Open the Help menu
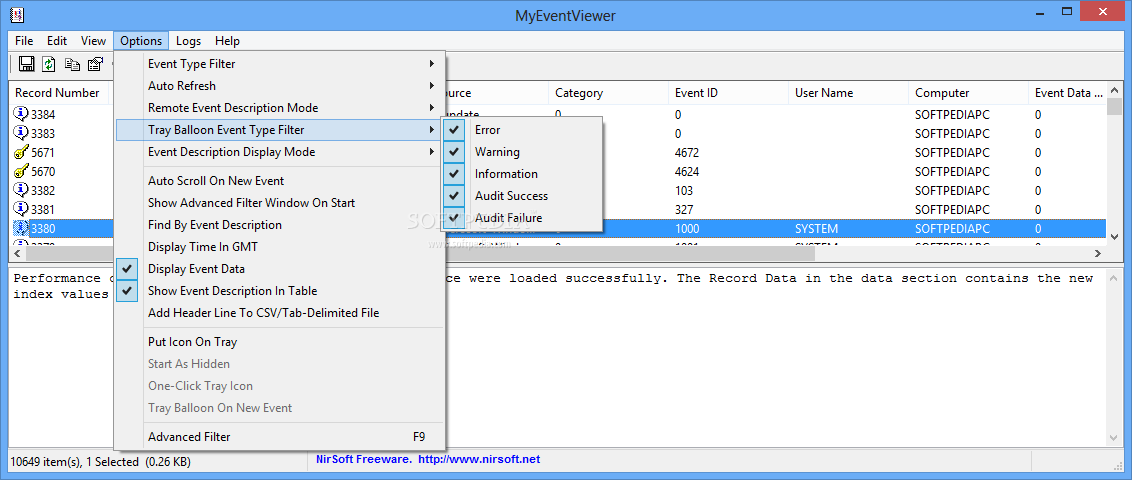Screen dimensions: 1132x480 (227, 41)
